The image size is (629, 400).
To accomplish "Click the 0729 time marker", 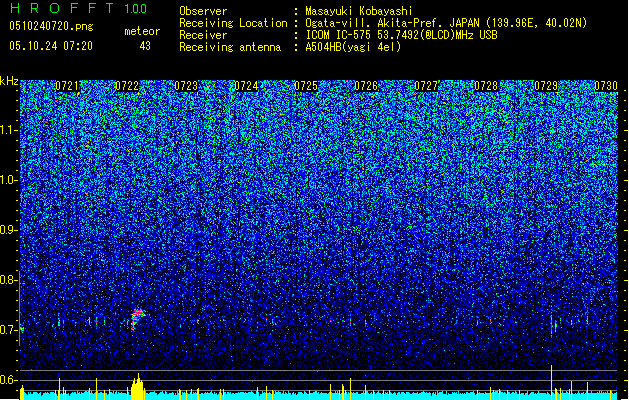I will [546, 86].
